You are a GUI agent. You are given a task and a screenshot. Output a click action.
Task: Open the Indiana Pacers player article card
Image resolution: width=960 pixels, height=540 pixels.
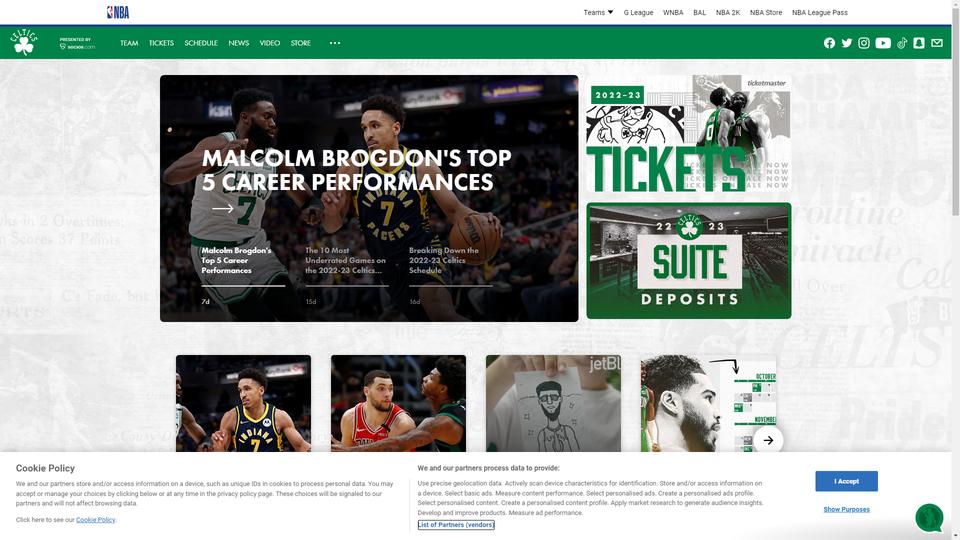point(243,403)
